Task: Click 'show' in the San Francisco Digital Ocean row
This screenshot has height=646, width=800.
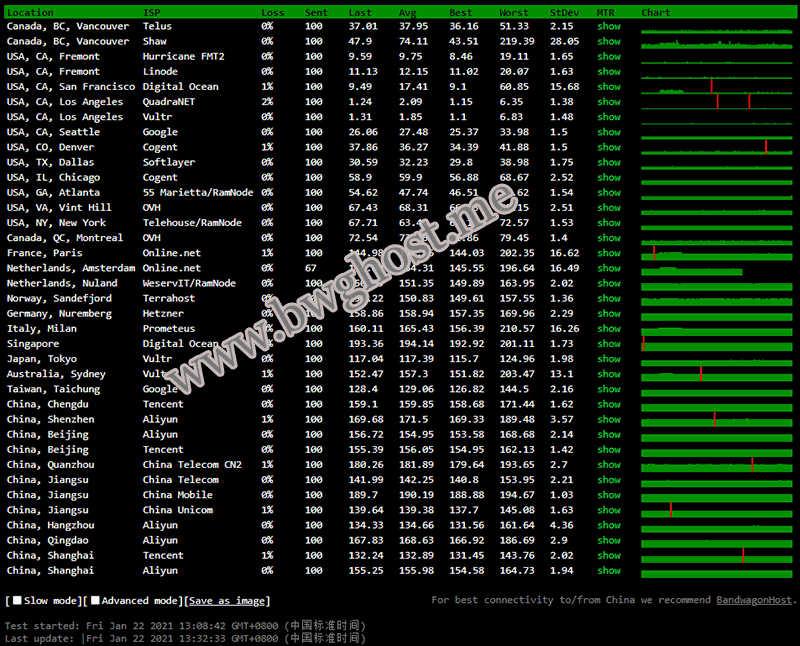Action: (x=609, y=87)
